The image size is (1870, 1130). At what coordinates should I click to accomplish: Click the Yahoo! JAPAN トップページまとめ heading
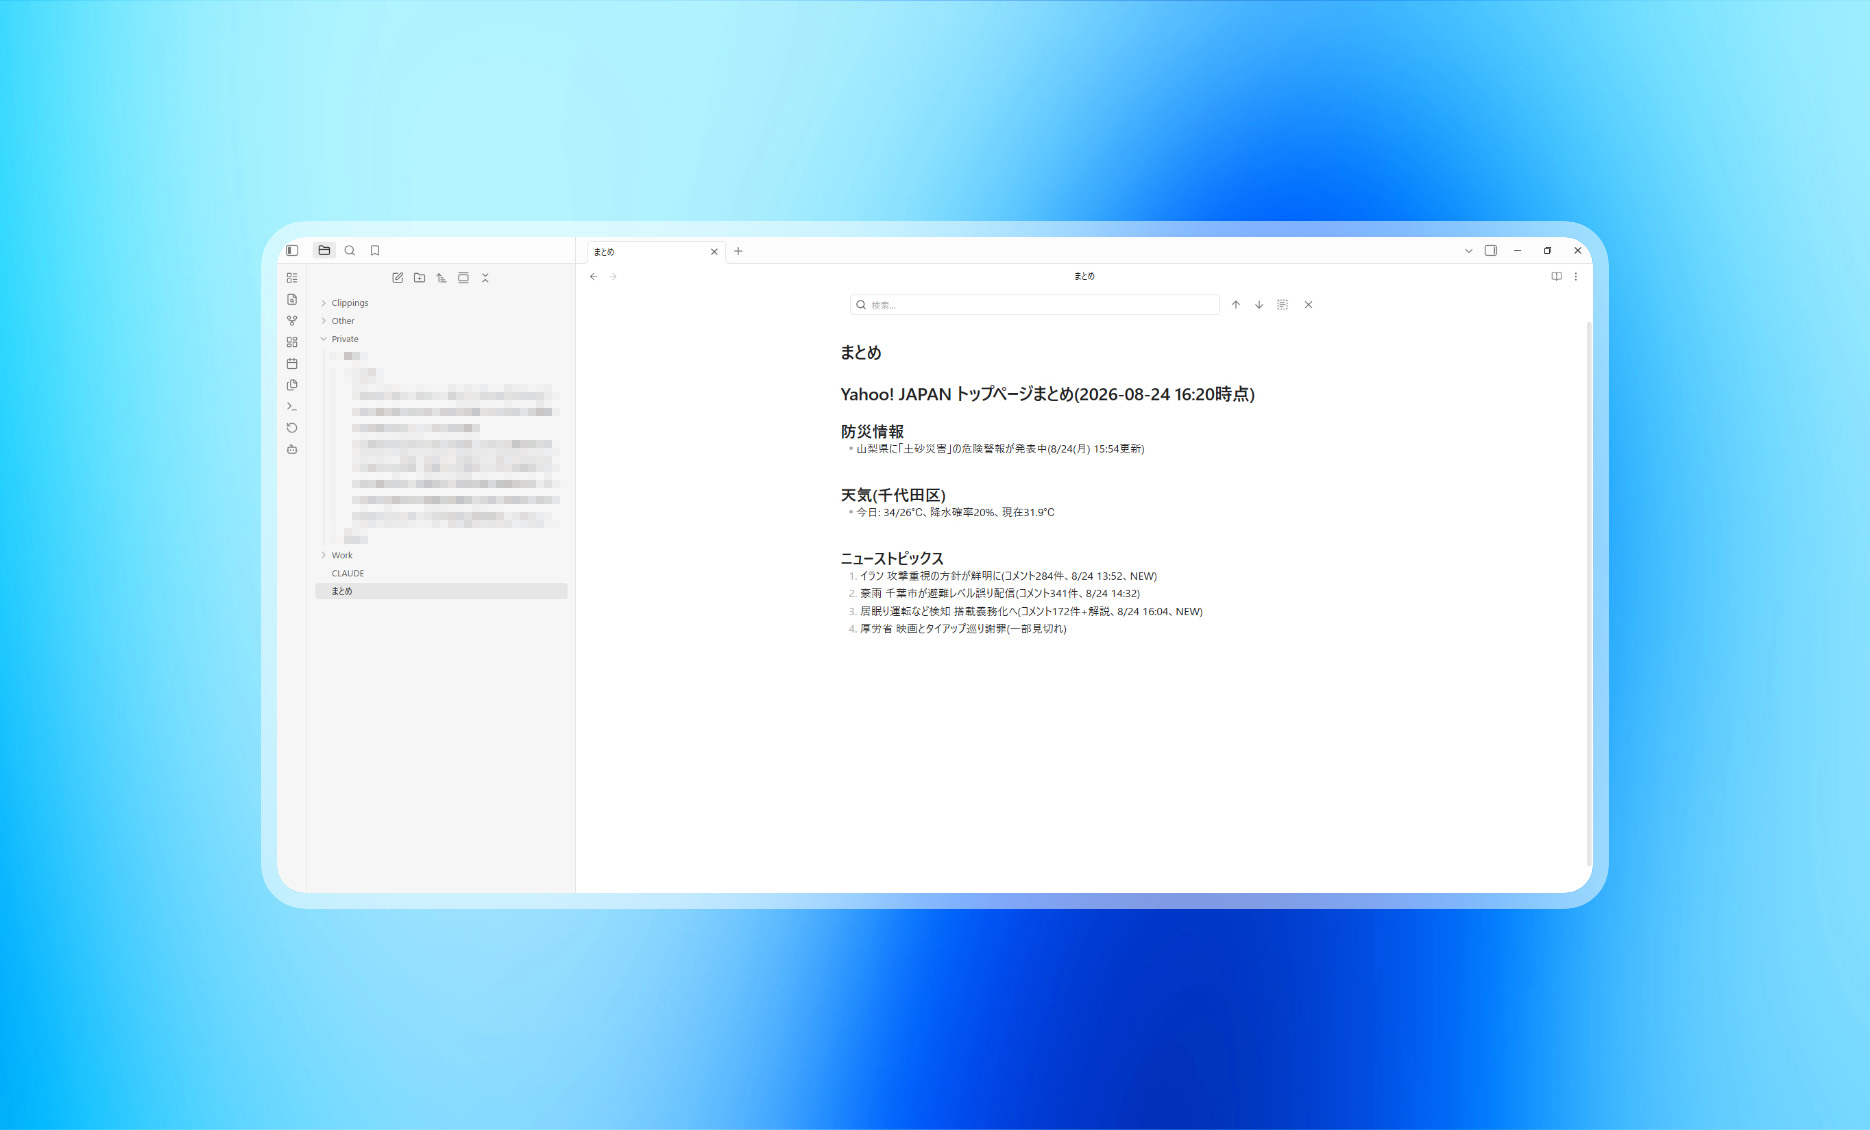pyautogui.click(x=1047, y=394)
